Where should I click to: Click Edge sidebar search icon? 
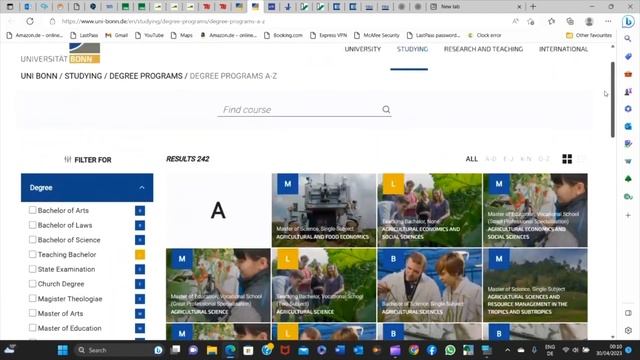tap(628, 39)
